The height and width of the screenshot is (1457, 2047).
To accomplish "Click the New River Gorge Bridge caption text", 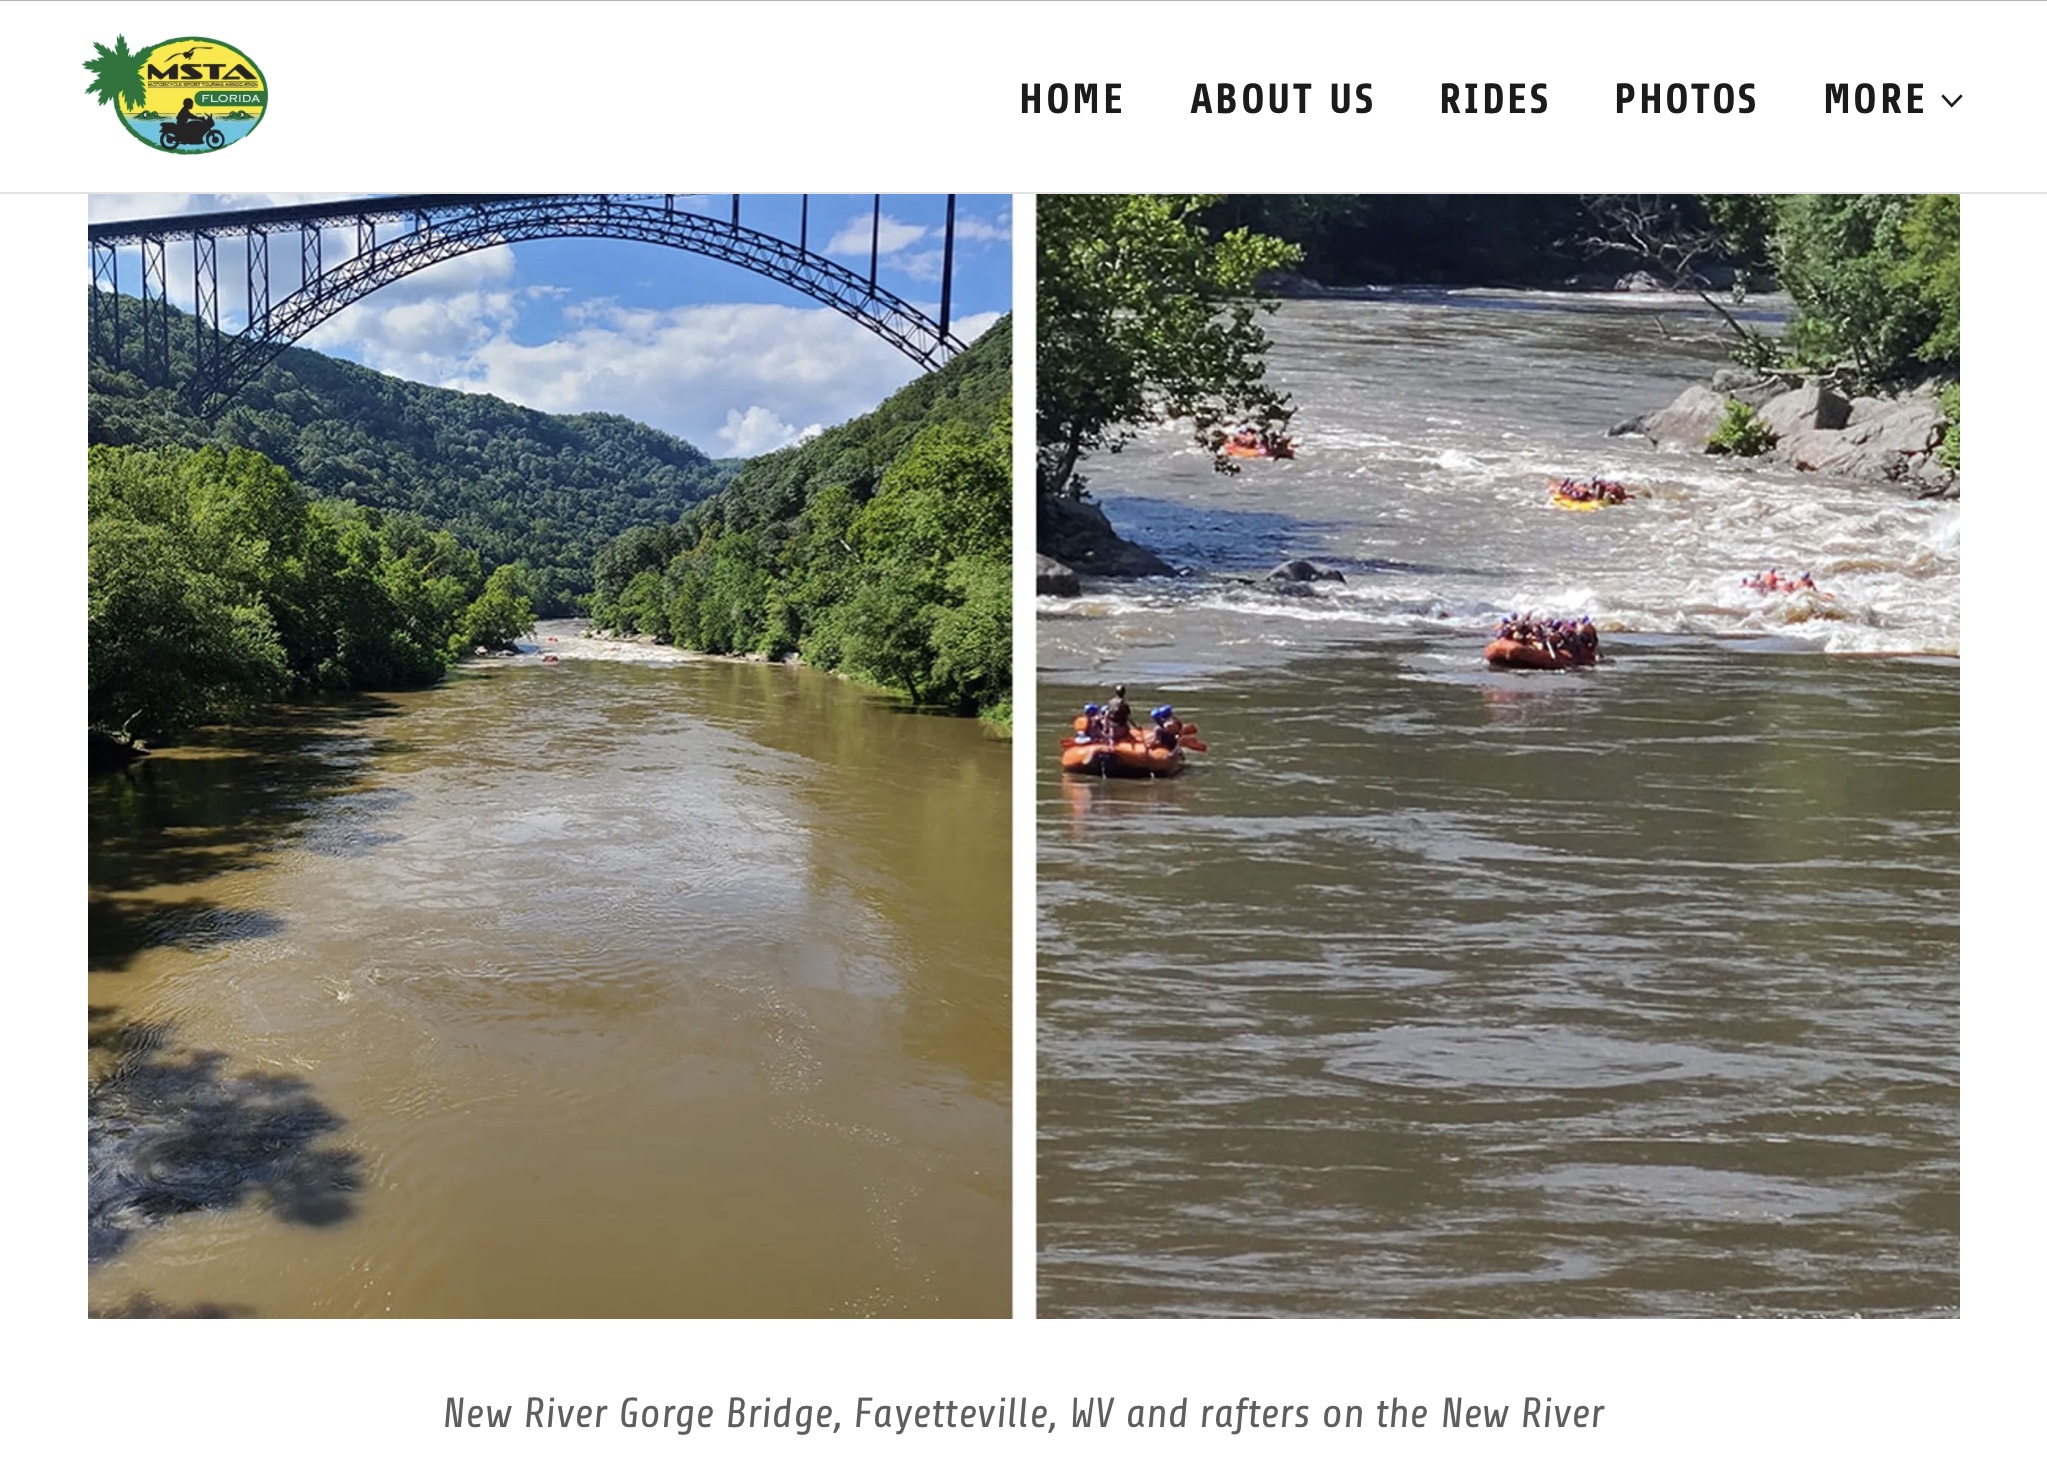I will coord(1023,1414).
